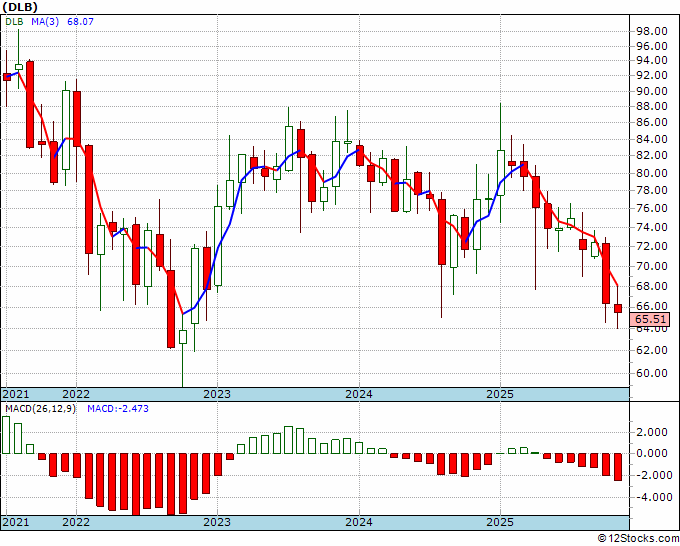This screenshot has height=546, width=680.
Task: Click 2023 on the MACD panel time axis
Action: coord(217,522)
